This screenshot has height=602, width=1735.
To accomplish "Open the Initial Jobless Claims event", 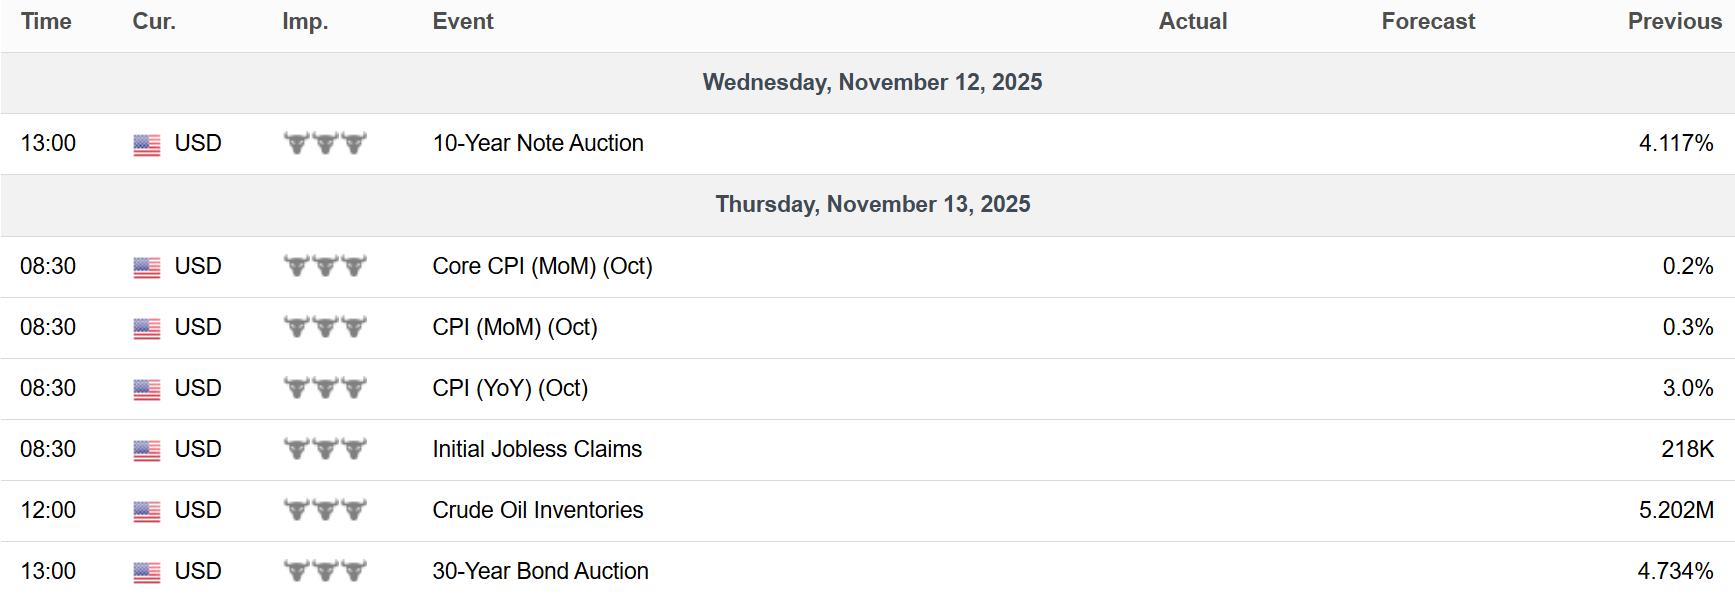I will point(537,449).
